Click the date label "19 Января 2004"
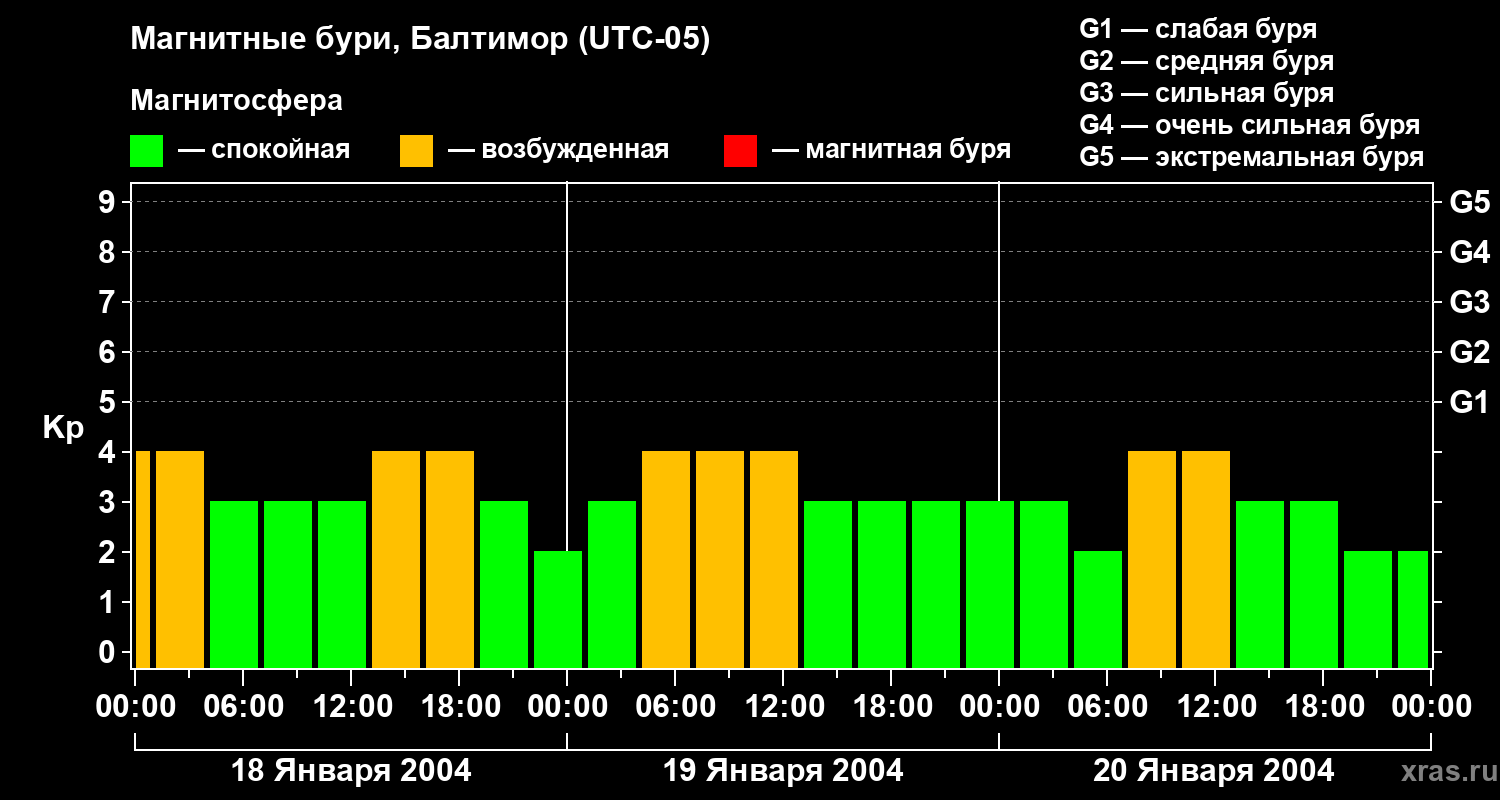The image size is (1500, 800). click(783, 771)
